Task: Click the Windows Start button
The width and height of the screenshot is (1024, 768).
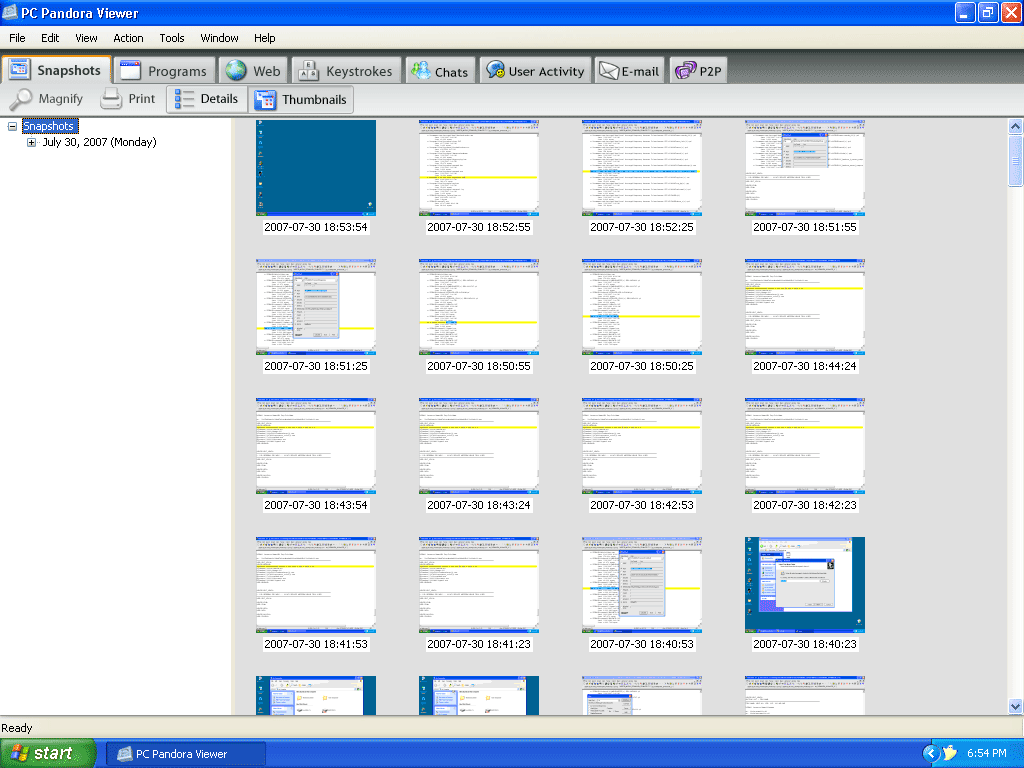Action: pos(47,753)
